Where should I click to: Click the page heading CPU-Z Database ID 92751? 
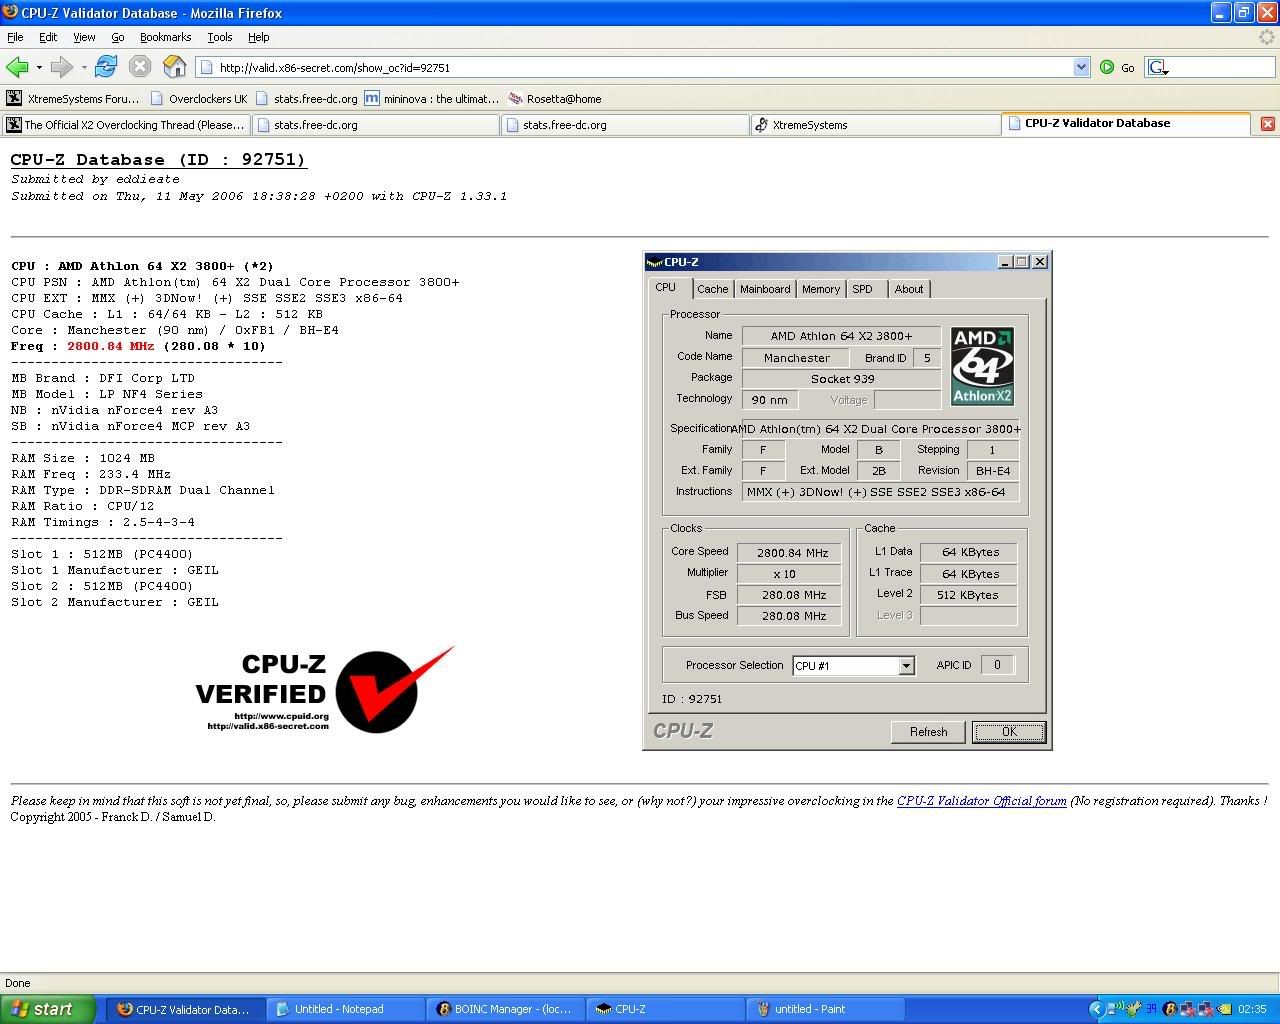click(x=158, y=160)
